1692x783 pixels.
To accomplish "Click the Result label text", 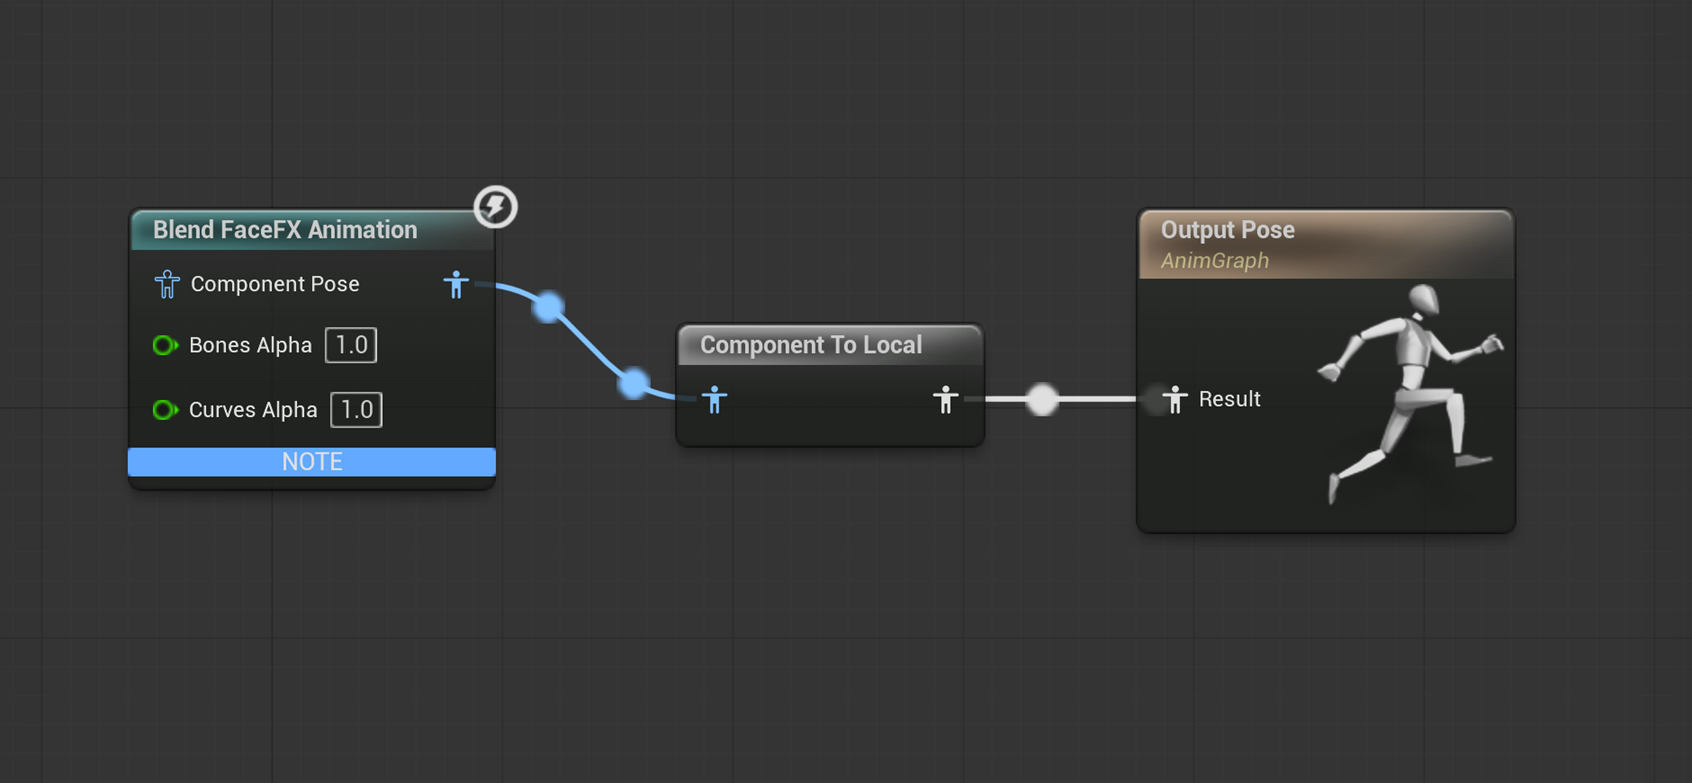I will (x=1229, y=399).
